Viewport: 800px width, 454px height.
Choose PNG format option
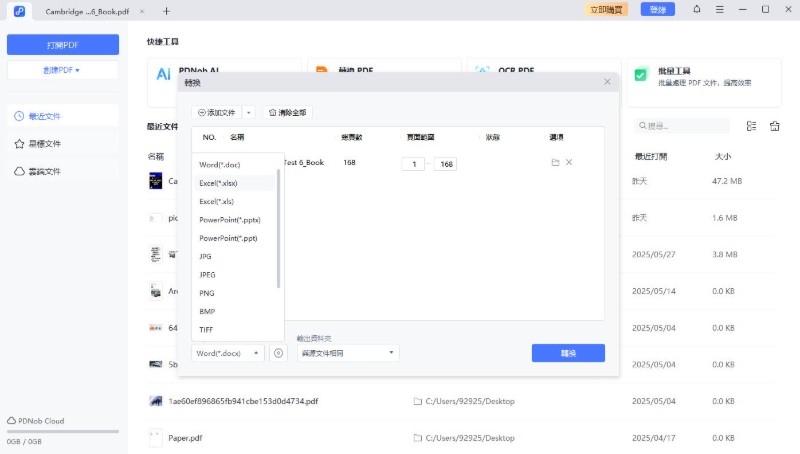pos(235,293)
